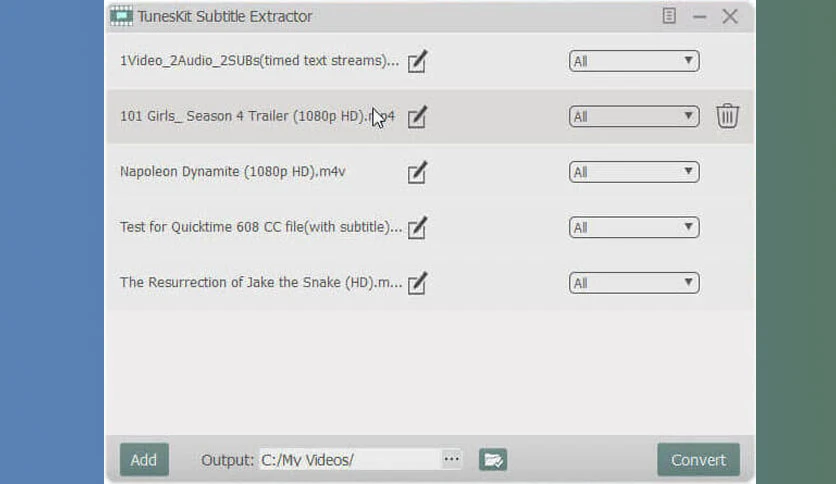
Task: Open subtitle dropdown for 1Video_2Audio_2SUBs
Action: 634,61
